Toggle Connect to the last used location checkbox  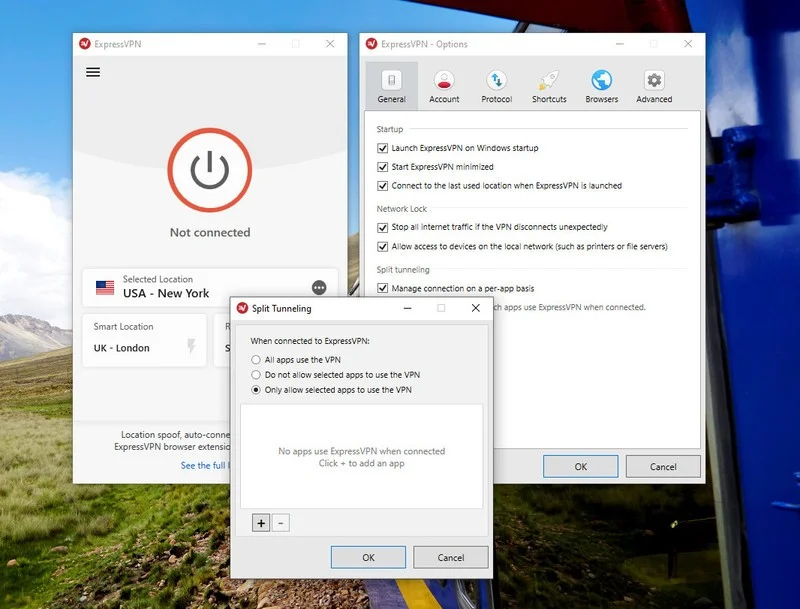[x=382, y=186]
